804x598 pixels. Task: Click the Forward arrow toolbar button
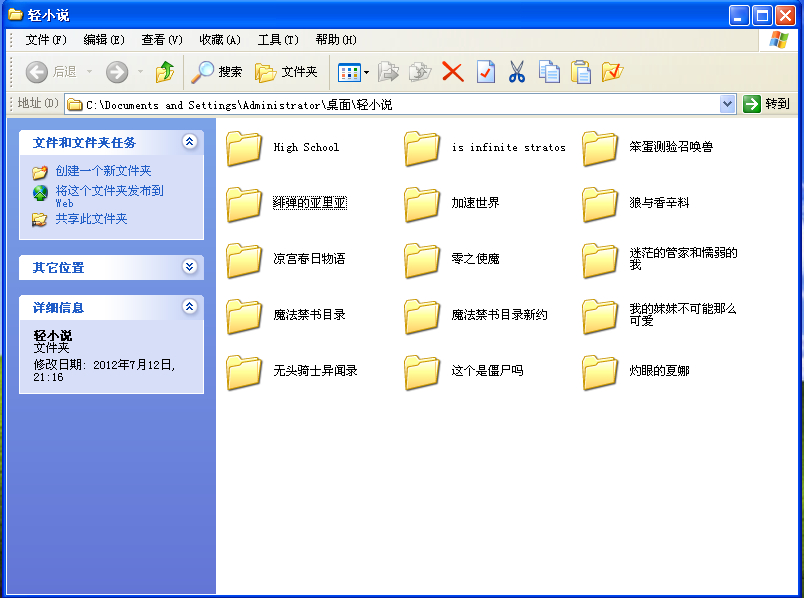click(117, 72)
